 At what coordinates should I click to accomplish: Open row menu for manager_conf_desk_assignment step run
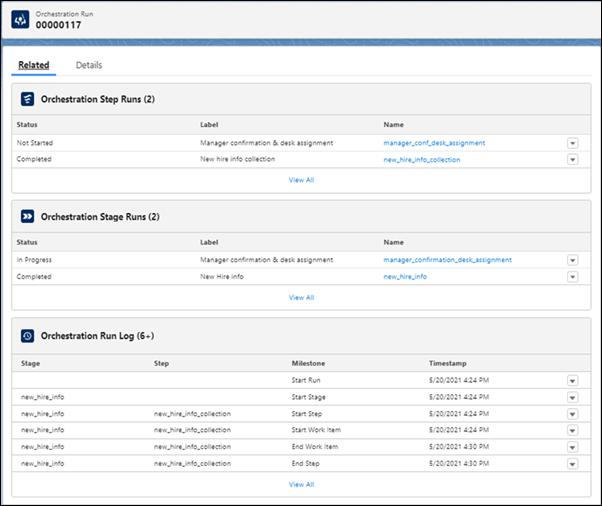click(572, 143)
